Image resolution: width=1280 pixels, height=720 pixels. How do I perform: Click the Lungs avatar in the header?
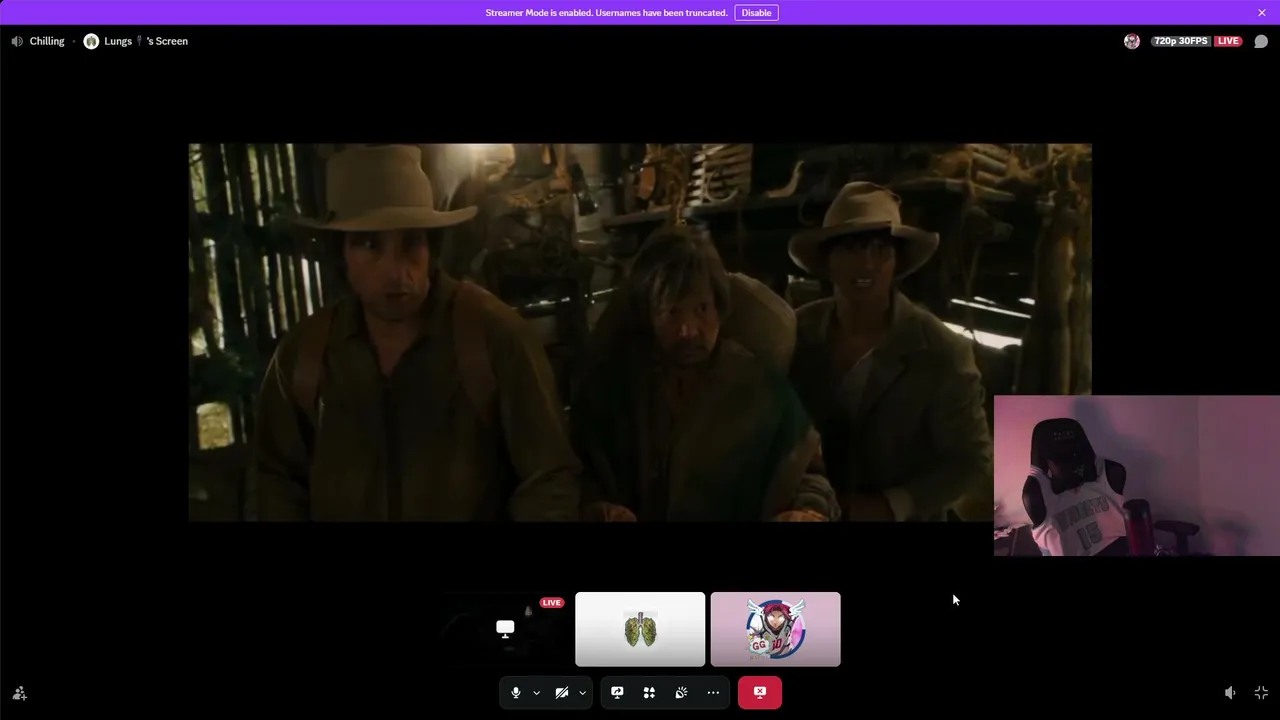click(91, 41)
